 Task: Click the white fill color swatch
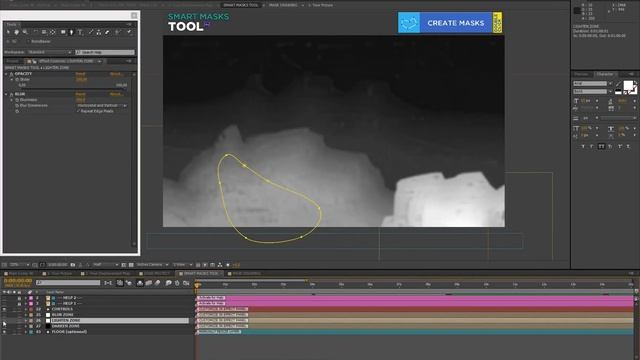tap(628, 85)
